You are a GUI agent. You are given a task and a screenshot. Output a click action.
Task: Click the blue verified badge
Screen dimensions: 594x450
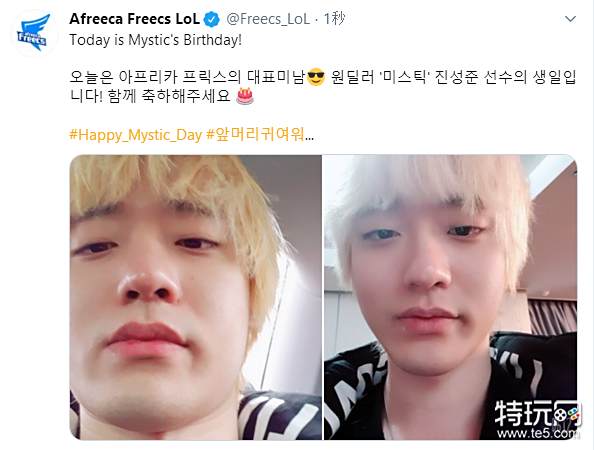pyautogui.click(x=212, y=19)
